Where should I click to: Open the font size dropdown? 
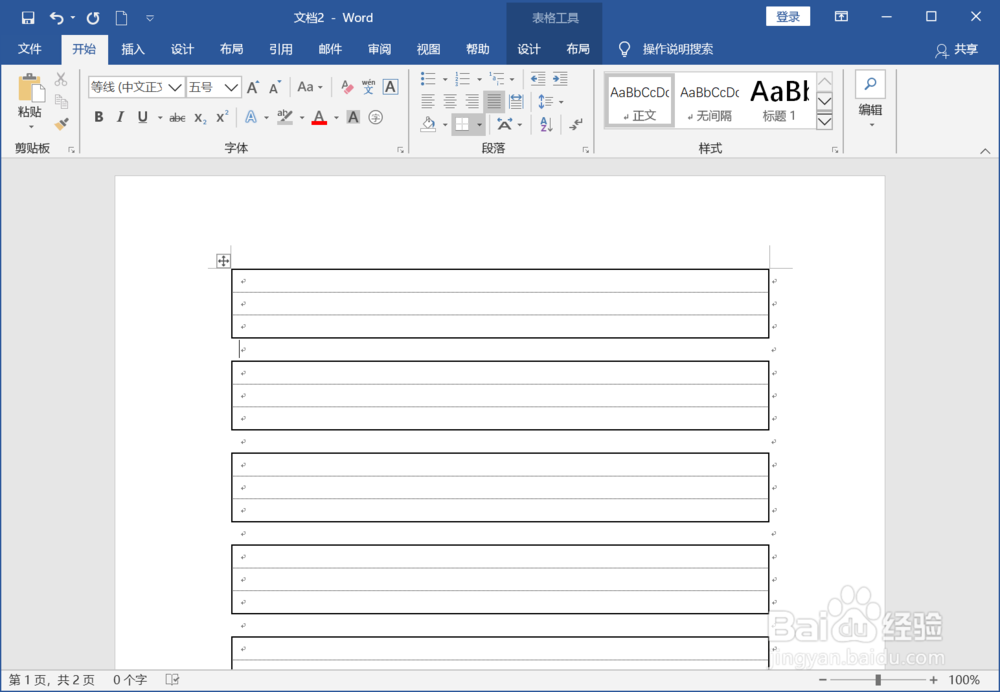click(232, 87)
